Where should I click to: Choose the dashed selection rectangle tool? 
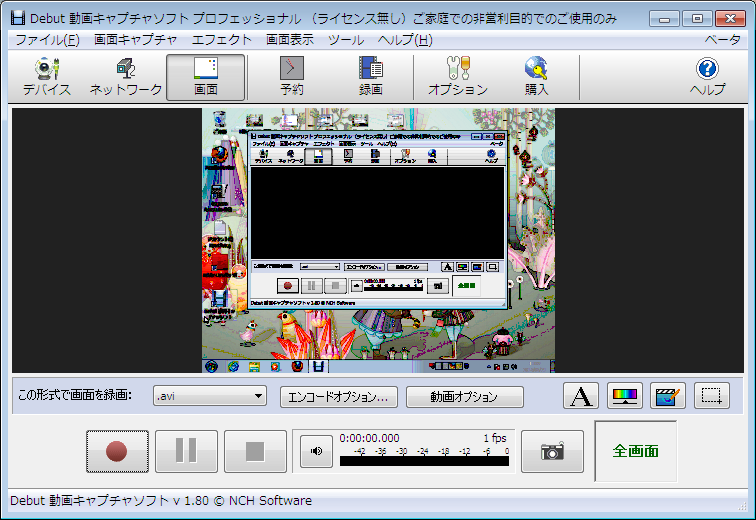712,396
